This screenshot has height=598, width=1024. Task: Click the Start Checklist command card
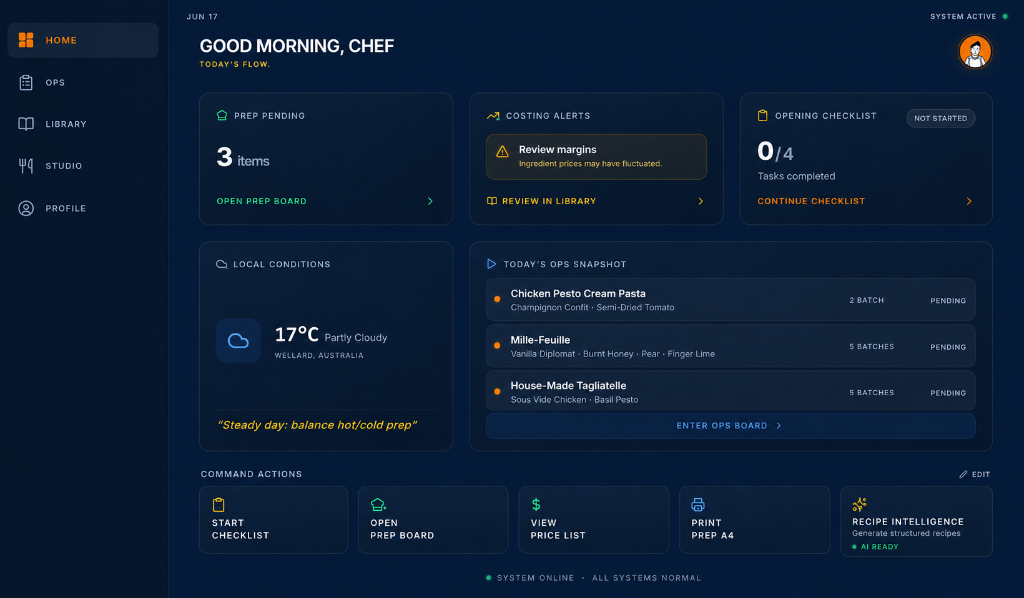tap(274, 520)
